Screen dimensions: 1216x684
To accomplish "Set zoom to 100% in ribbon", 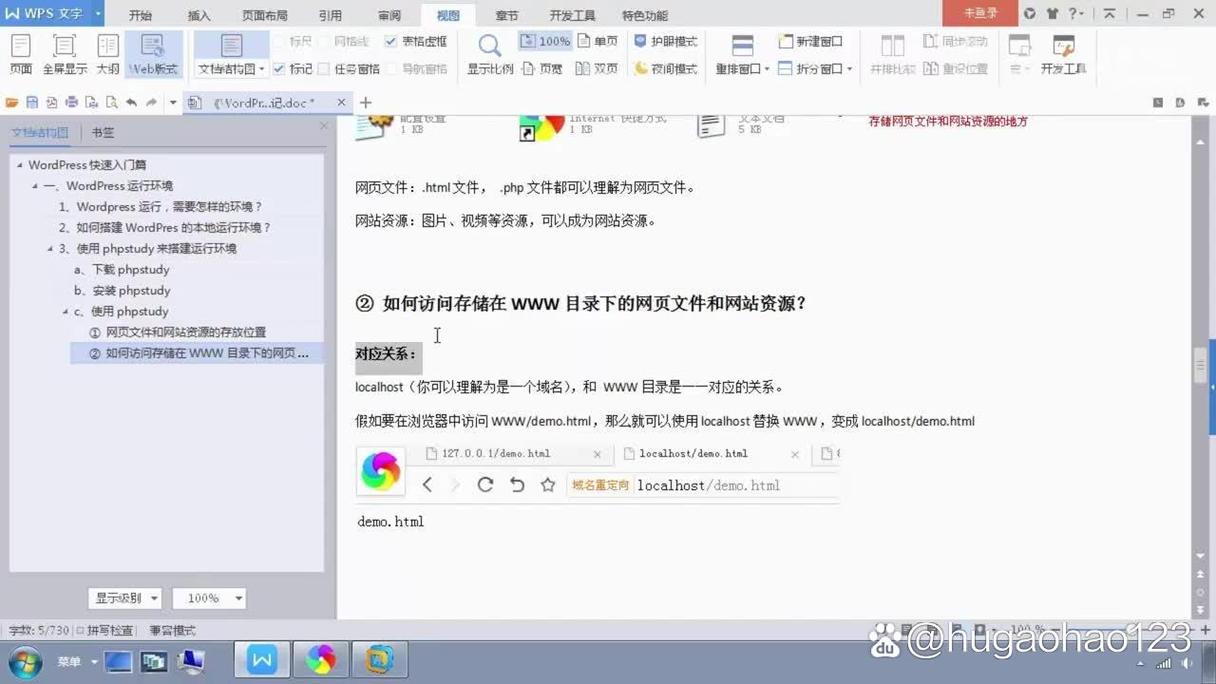I will point(545,41).
